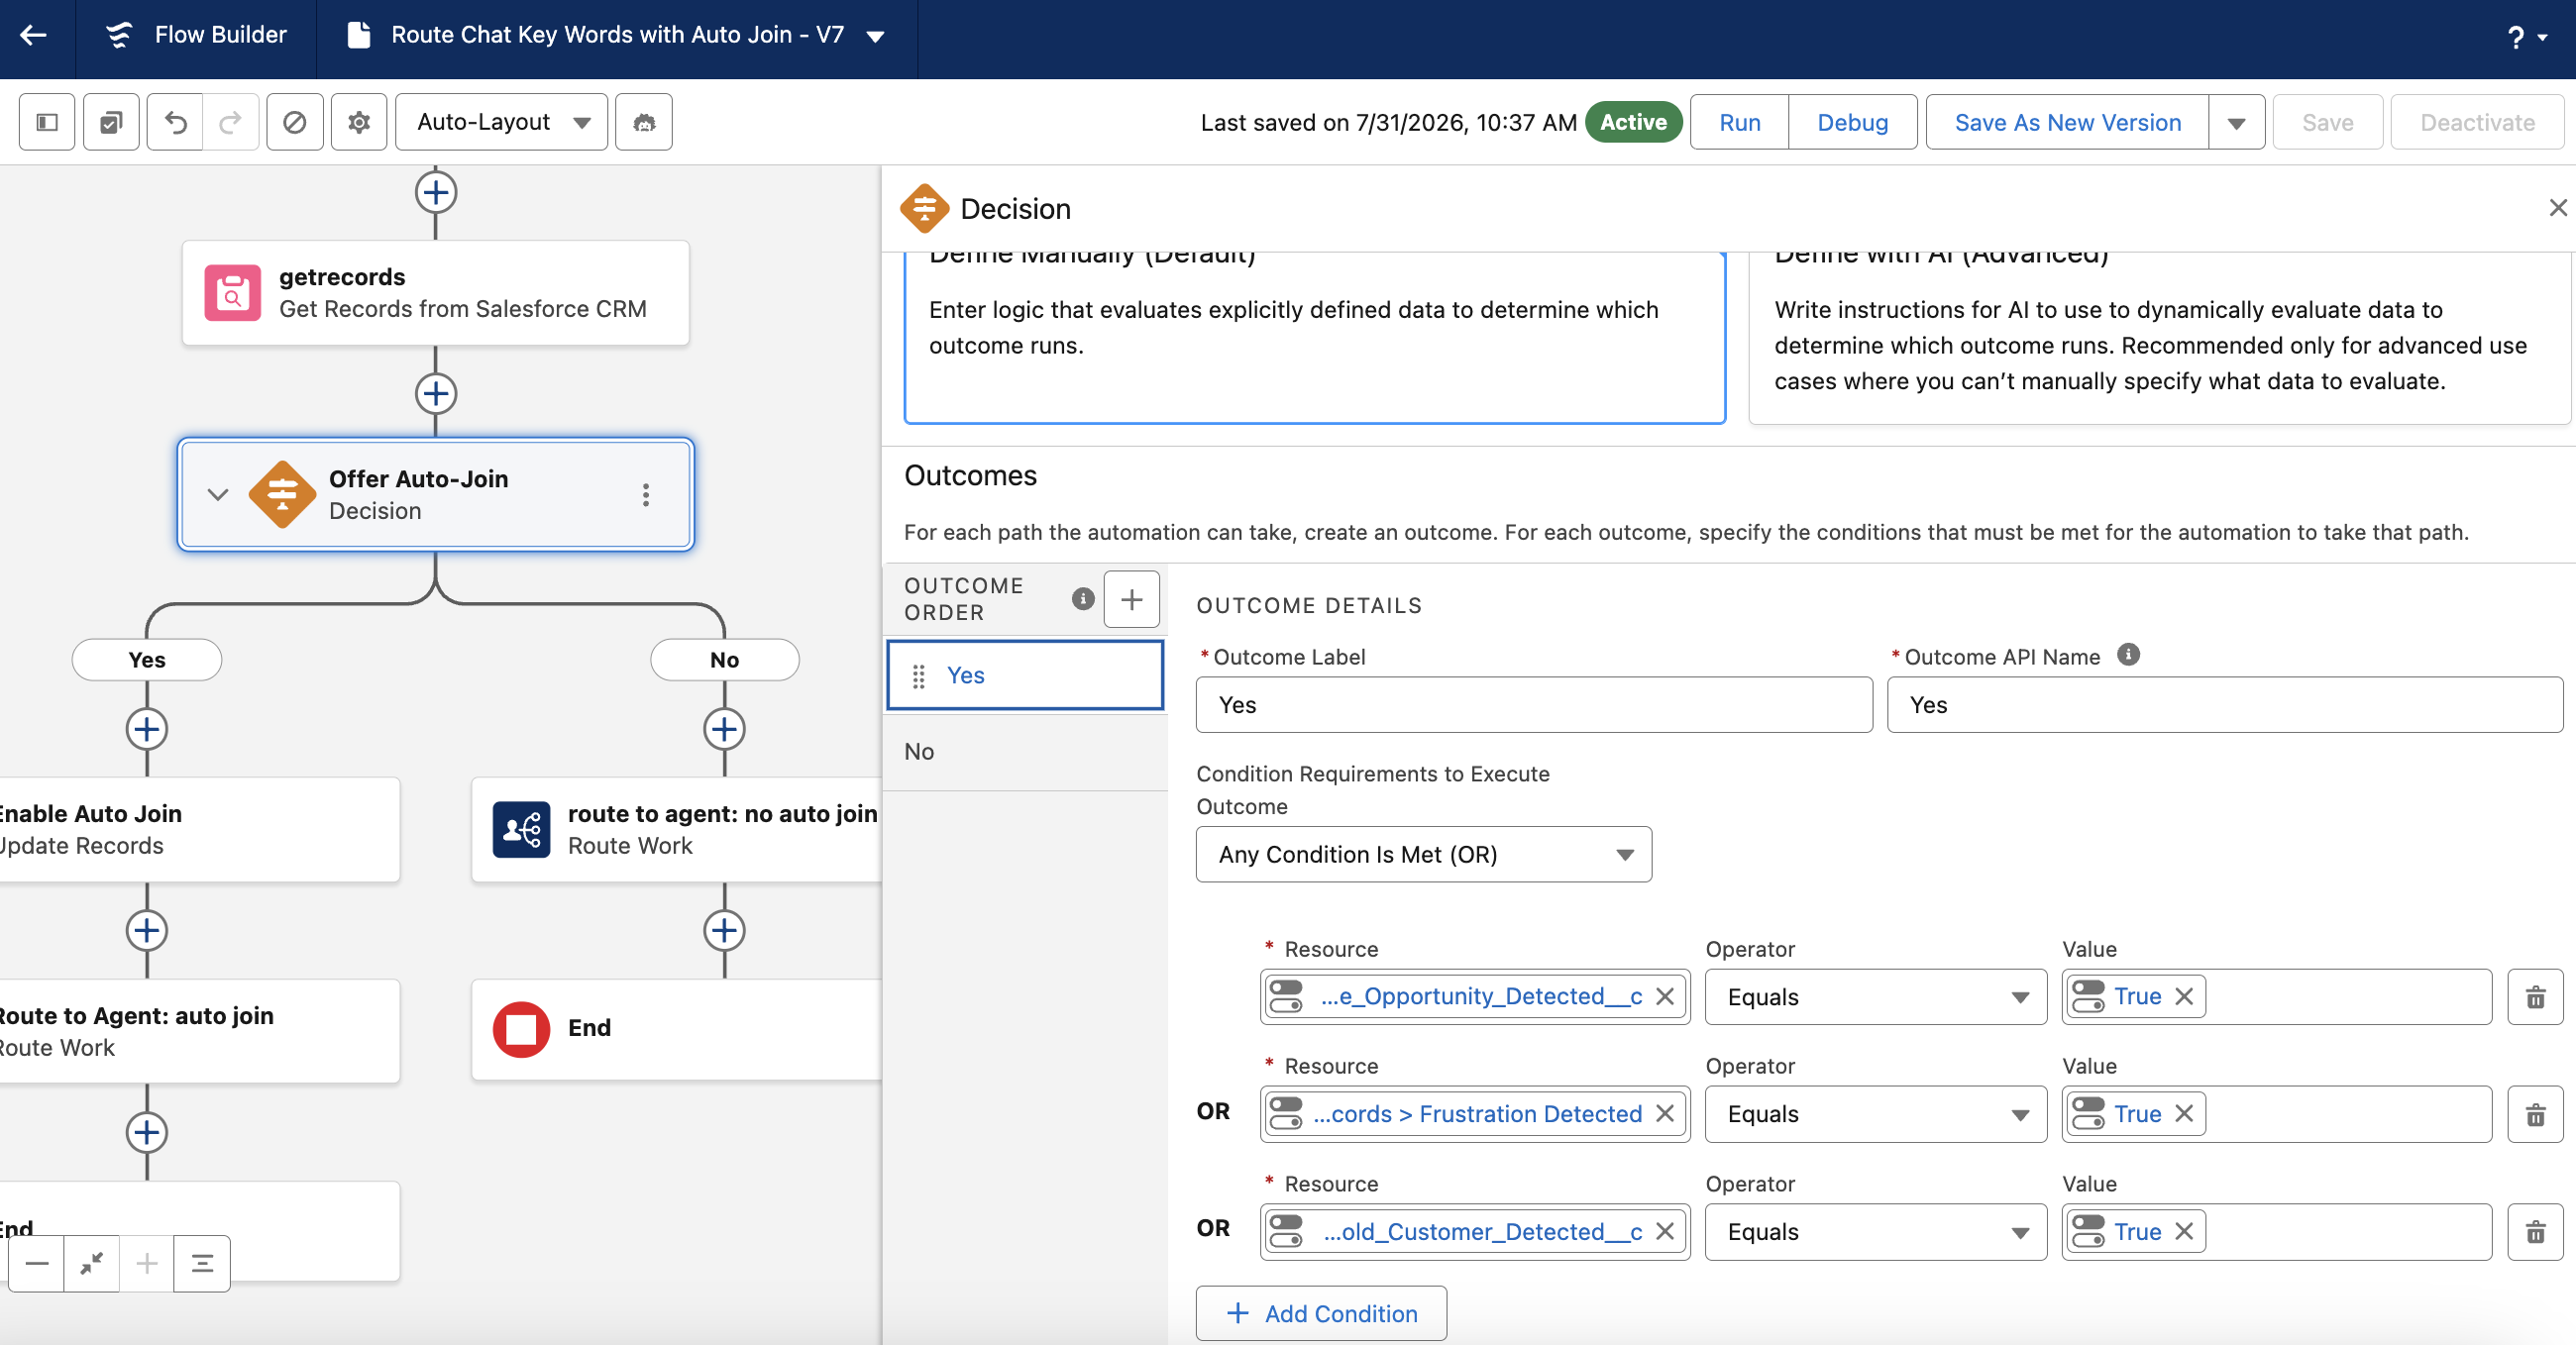Add element under the Yes branch
2576x1345 pixels.
pyautogui.click(x=147, y=729)
